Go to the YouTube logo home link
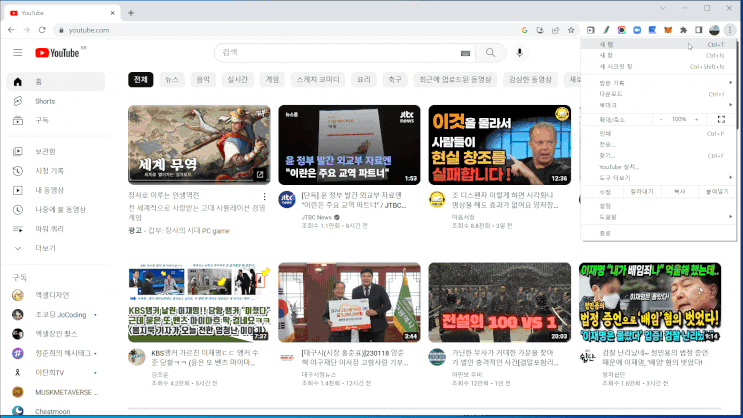This screenshot has height=418, width=743. tap(57, 53)
